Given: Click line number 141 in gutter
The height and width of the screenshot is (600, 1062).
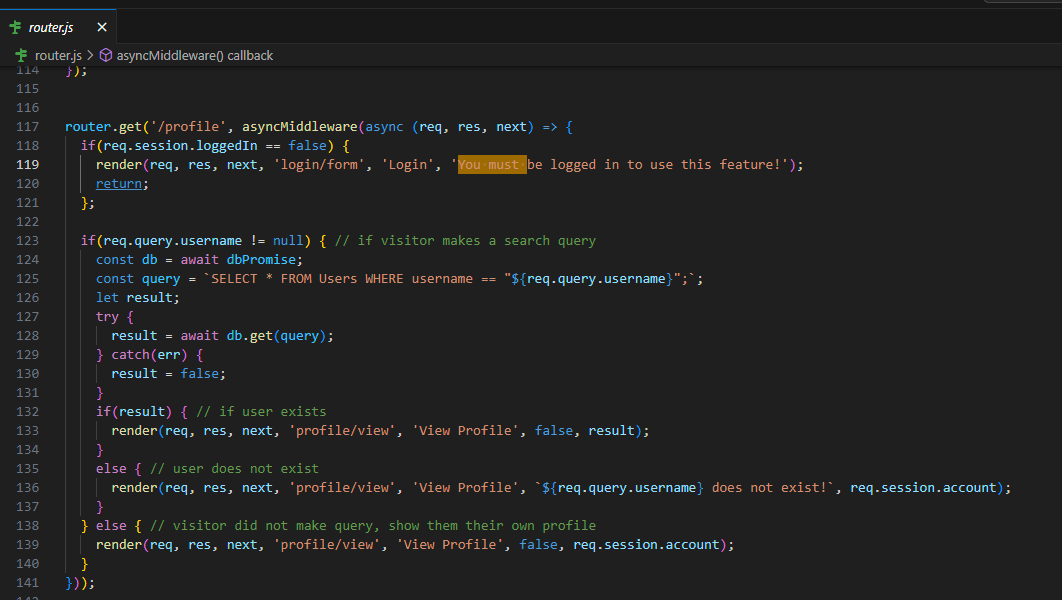Looking at the screenshot, I should [x=28, y=582].
